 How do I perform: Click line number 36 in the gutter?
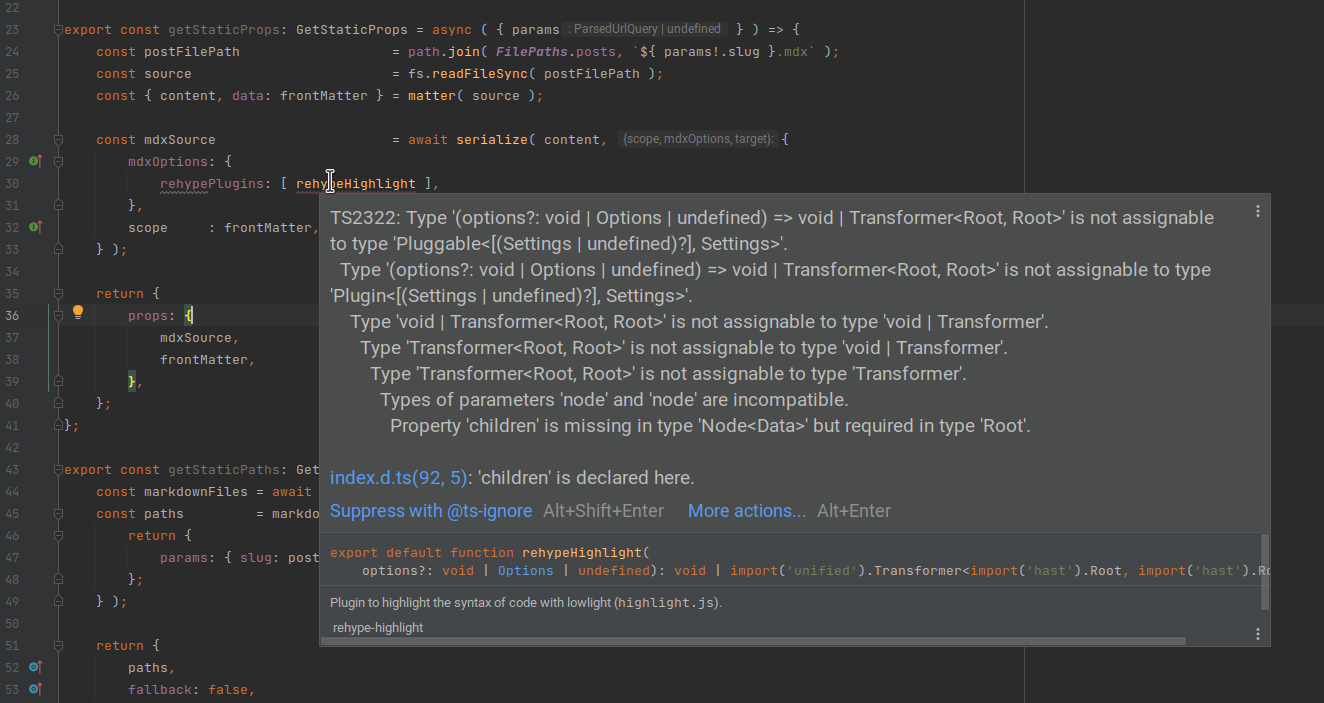(12, 314)
